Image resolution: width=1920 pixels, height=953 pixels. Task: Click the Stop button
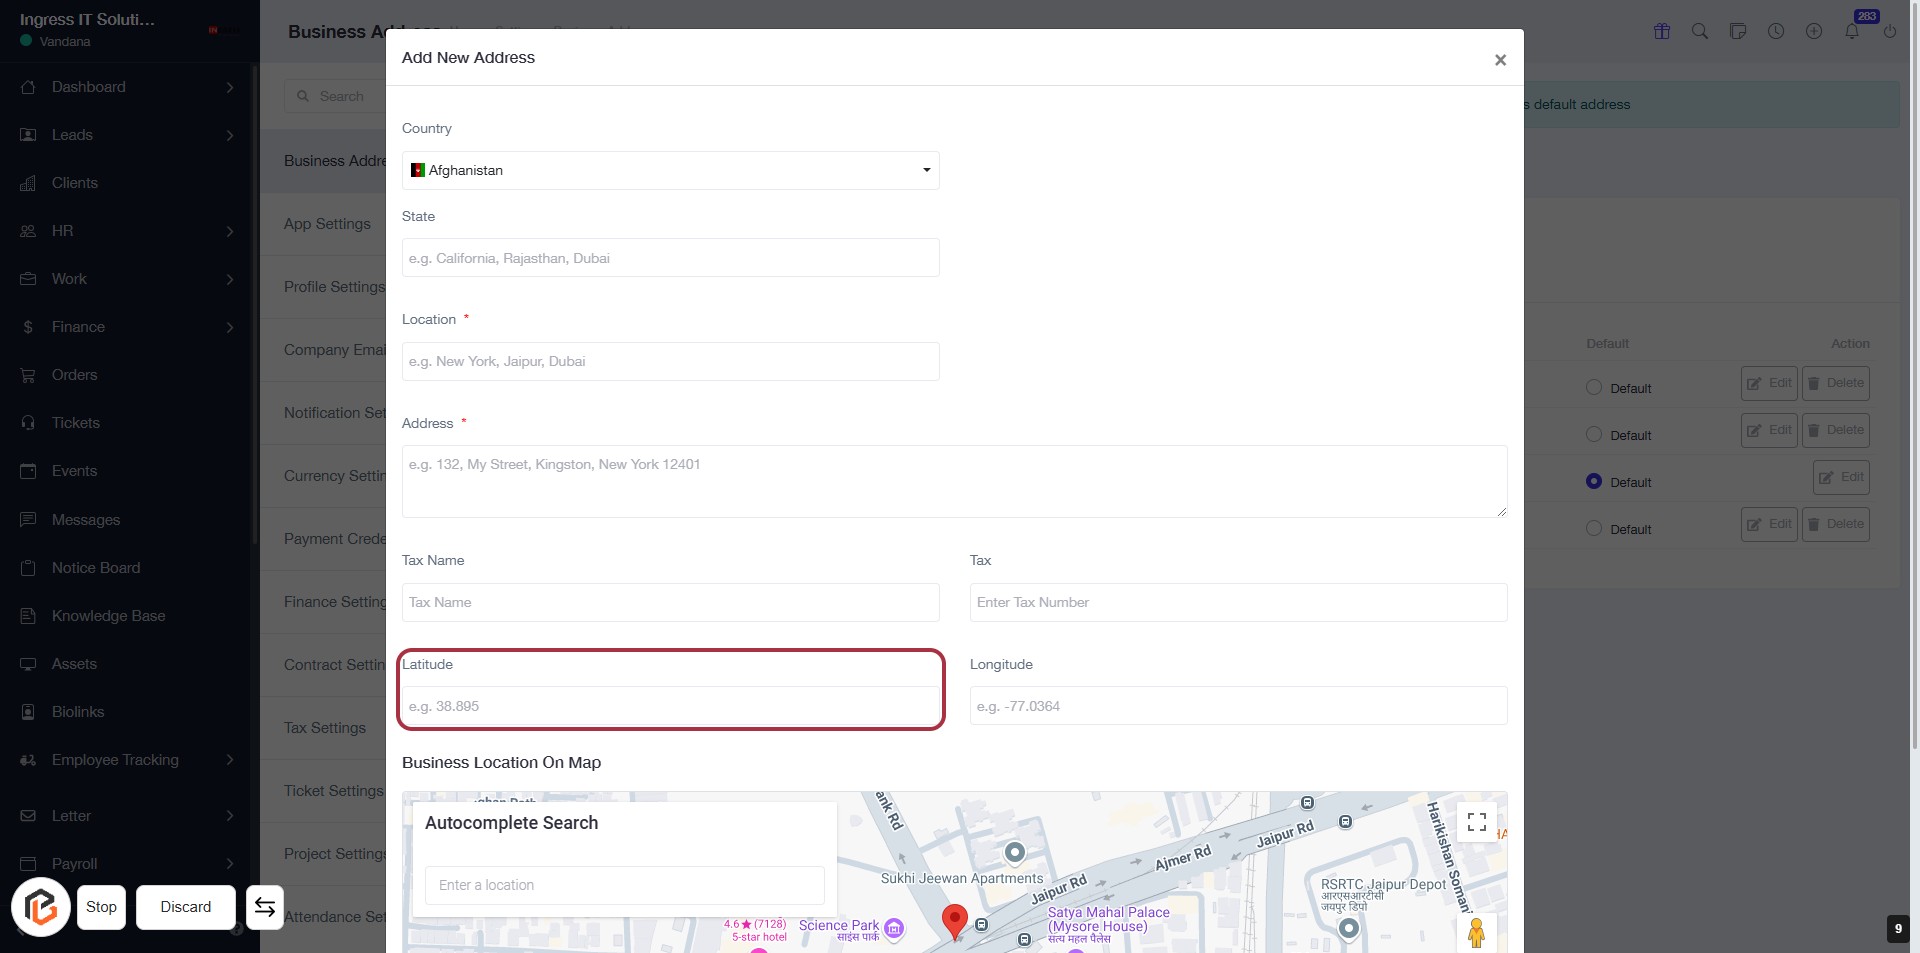click(101, 907)
